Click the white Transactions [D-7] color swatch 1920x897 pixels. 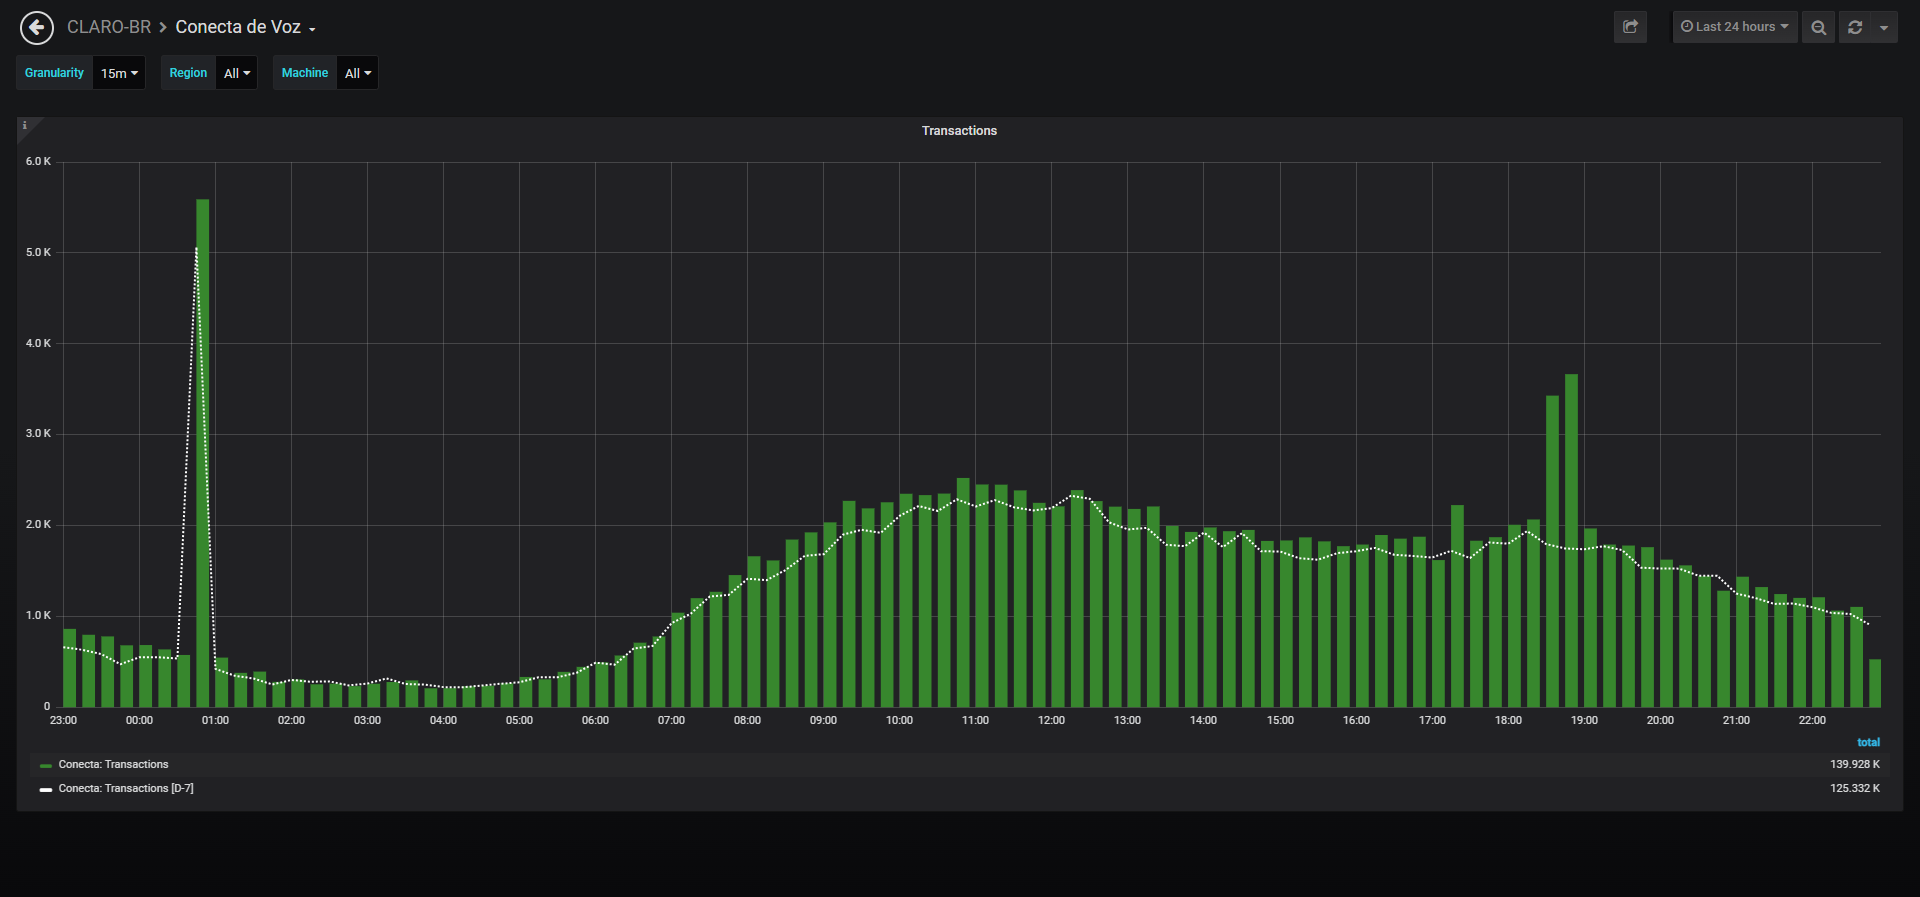[46, 790]
